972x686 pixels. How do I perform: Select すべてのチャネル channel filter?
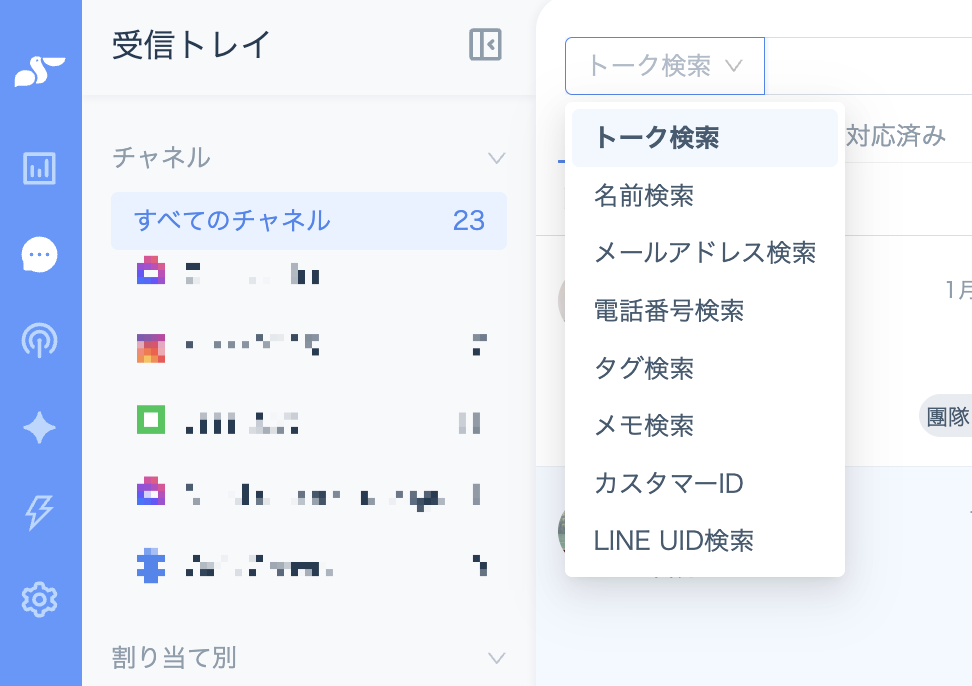[x=309, y=221]
